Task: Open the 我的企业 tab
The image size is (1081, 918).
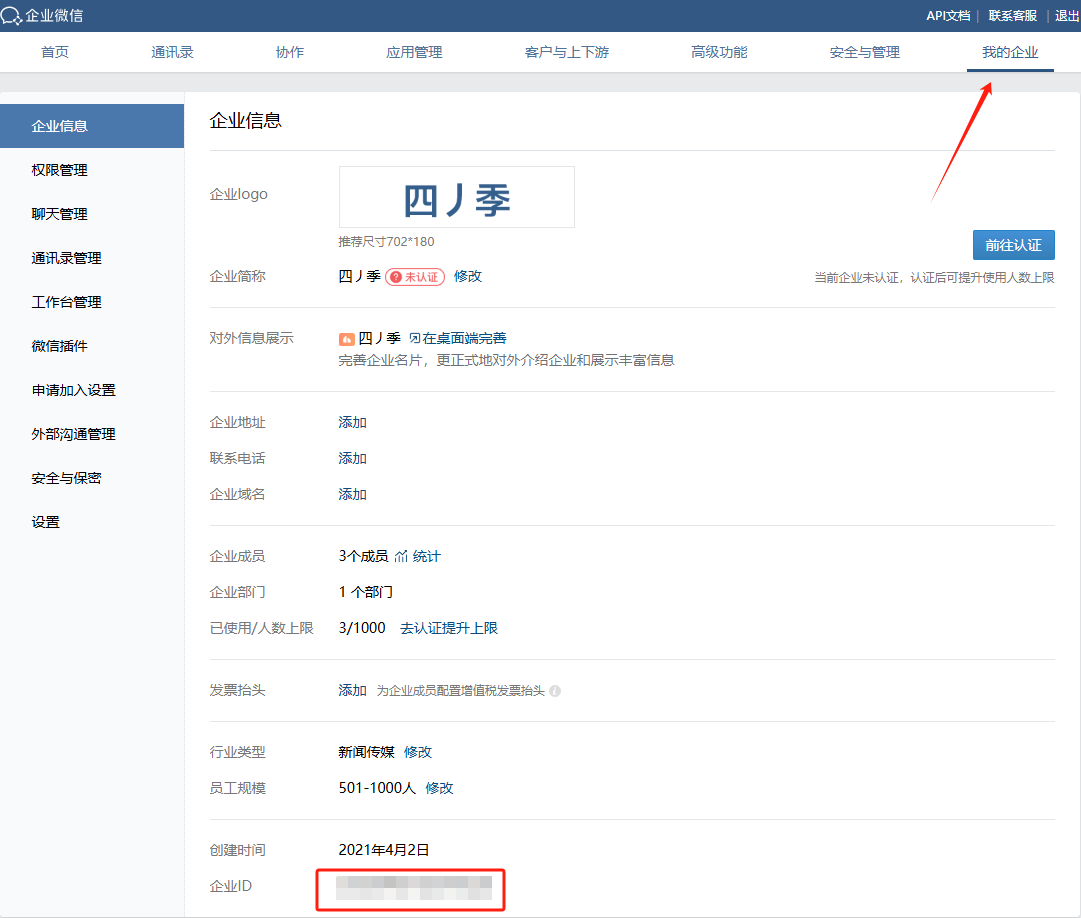Action: pos(1009,52)
